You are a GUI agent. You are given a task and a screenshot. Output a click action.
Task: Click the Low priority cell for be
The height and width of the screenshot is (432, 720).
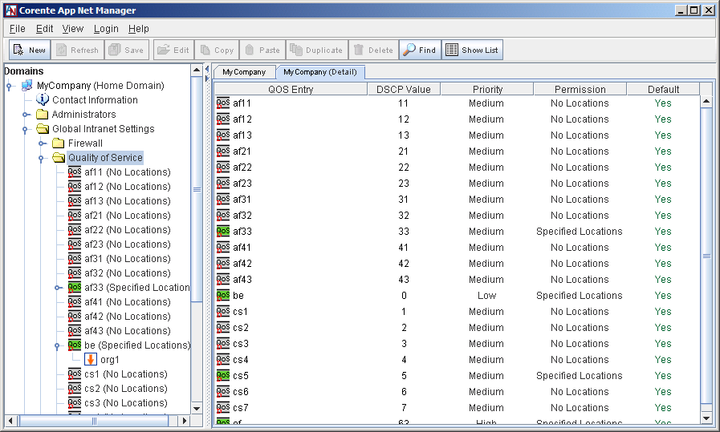point(486,296)
